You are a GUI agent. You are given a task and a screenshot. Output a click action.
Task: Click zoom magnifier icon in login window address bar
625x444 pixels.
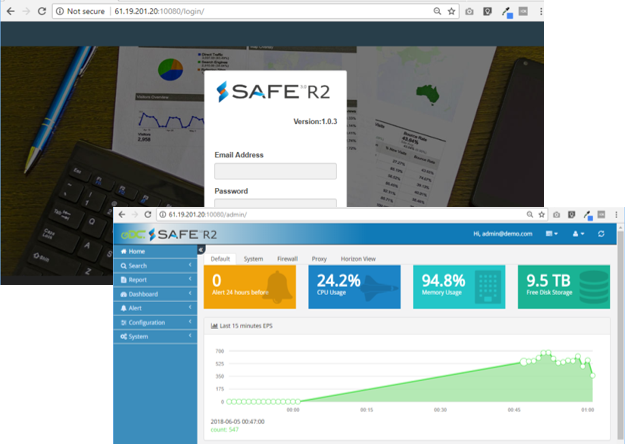(x=437, y=11)
